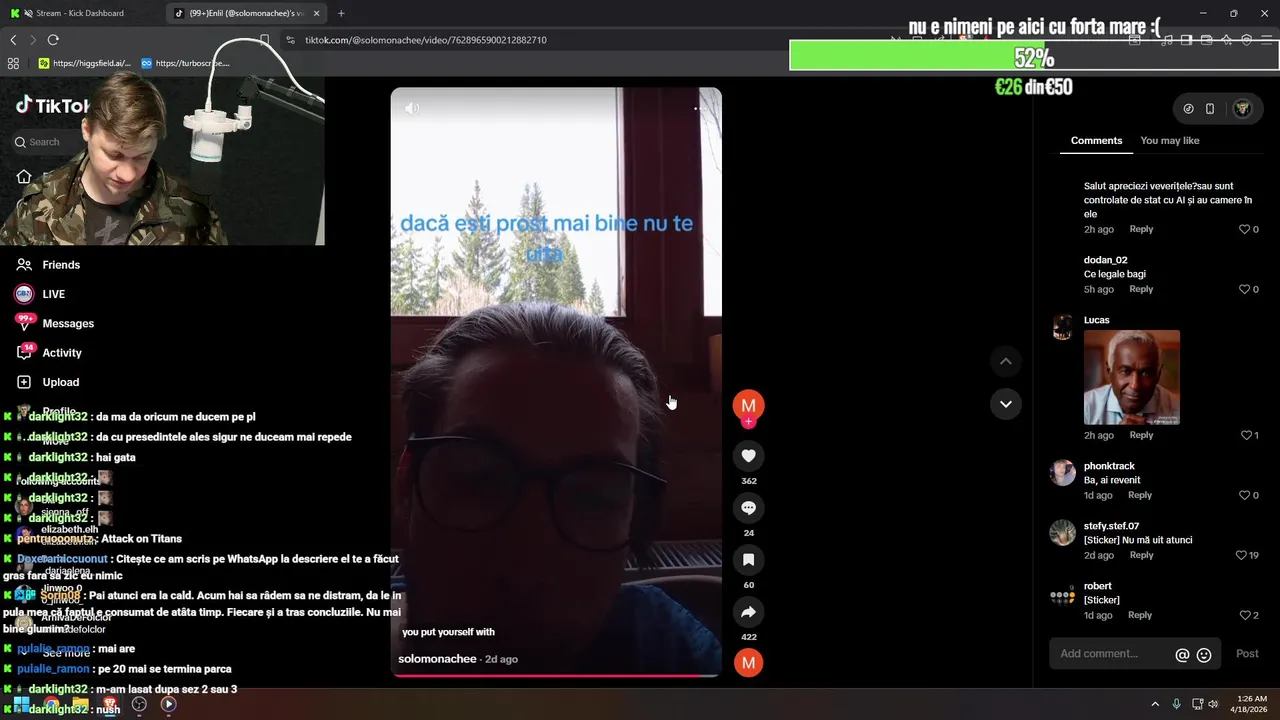Follow solomonachee via plus avatar
Image resolution: width=1280 pixels, height=720 pixels.
(x=748, y=422)
